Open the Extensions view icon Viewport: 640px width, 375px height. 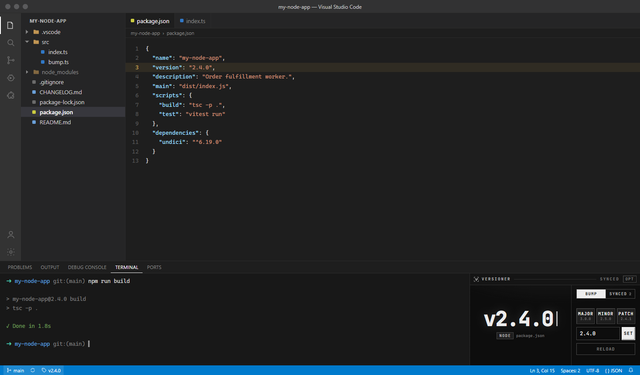pyautogui.click(x=10, y=95)
